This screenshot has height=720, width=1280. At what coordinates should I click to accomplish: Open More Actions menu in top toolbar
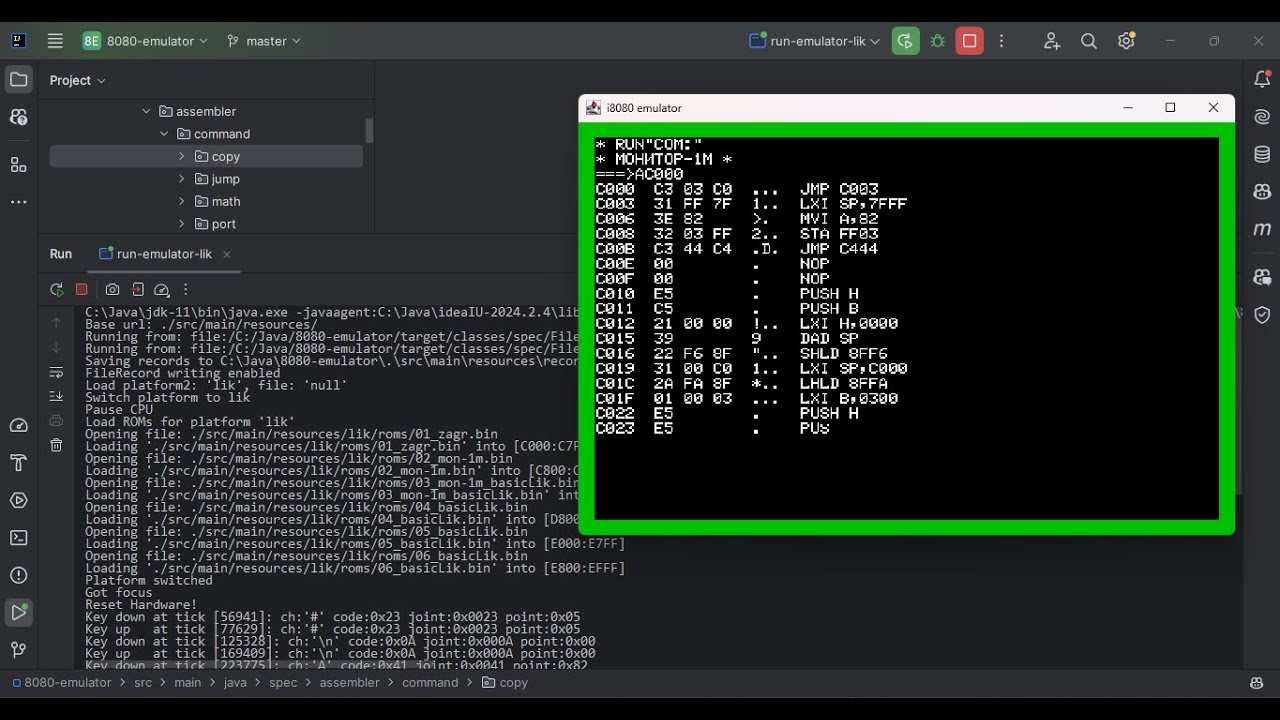1001,41
